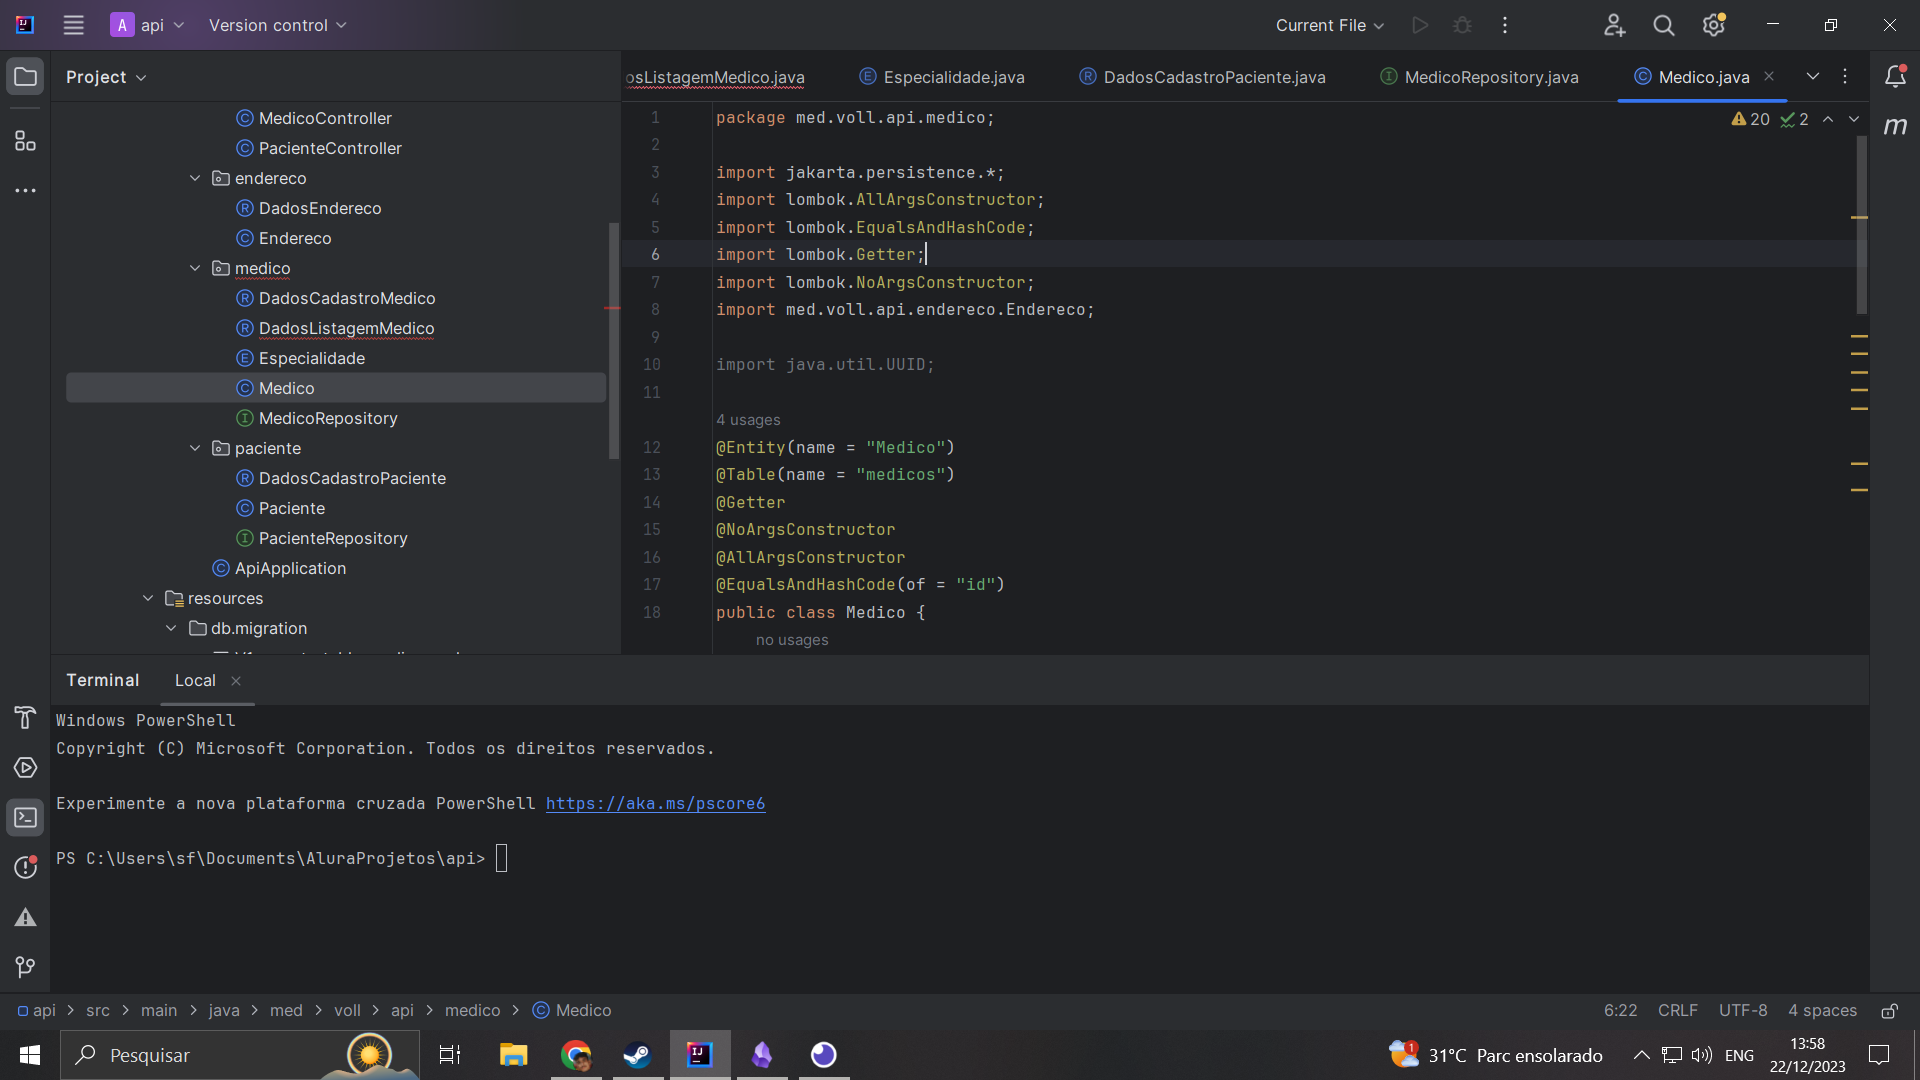Switch to MedicoRepository.java tab
Image resolution: width=1920 pixels, height=1080 pixels.
1479,77
